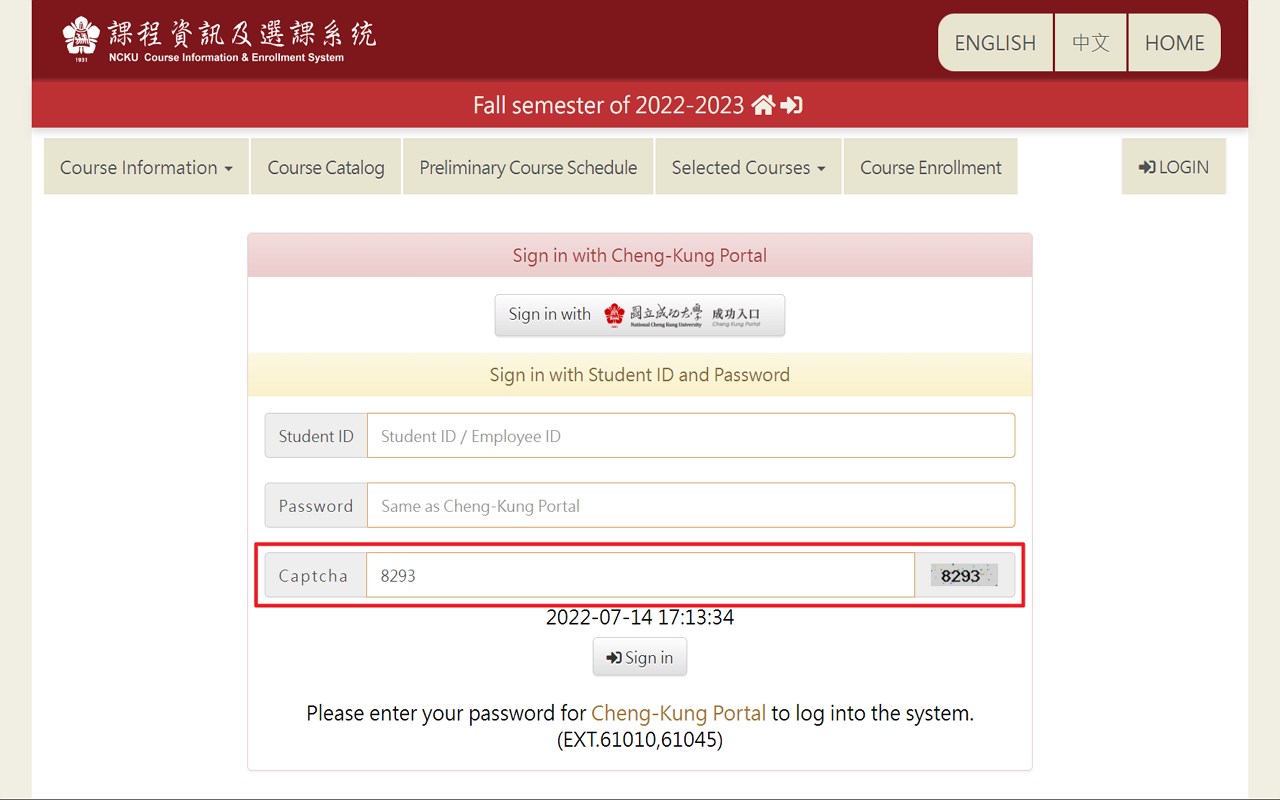Viewport: 1280px width, 800px height.
Task: Sign in with Cheng-Kung Portal button
Action: 640,315
